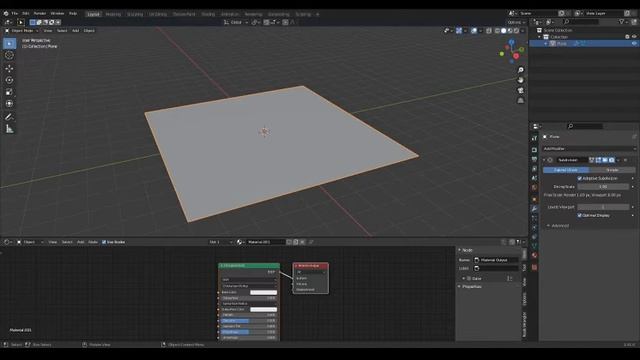Select the Measure tool
The height and width of the screenshot is (360, 640).
[x=9, y=129]
